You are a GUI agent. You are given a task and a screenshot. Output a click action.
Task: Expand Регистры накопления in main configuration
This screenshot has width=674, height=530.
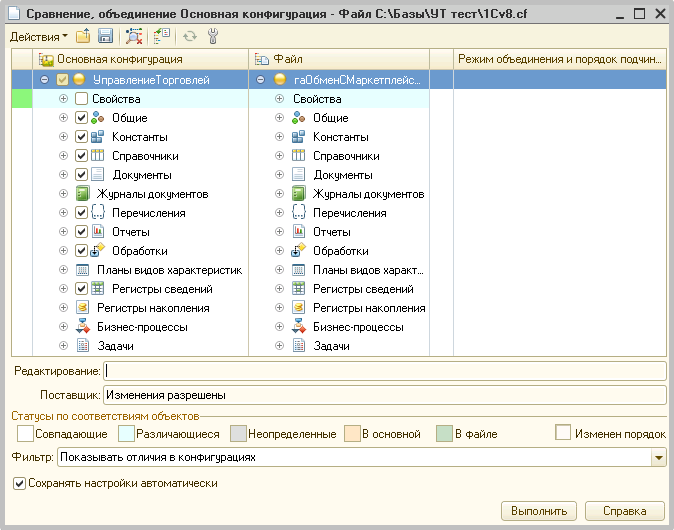coord(63,307)
